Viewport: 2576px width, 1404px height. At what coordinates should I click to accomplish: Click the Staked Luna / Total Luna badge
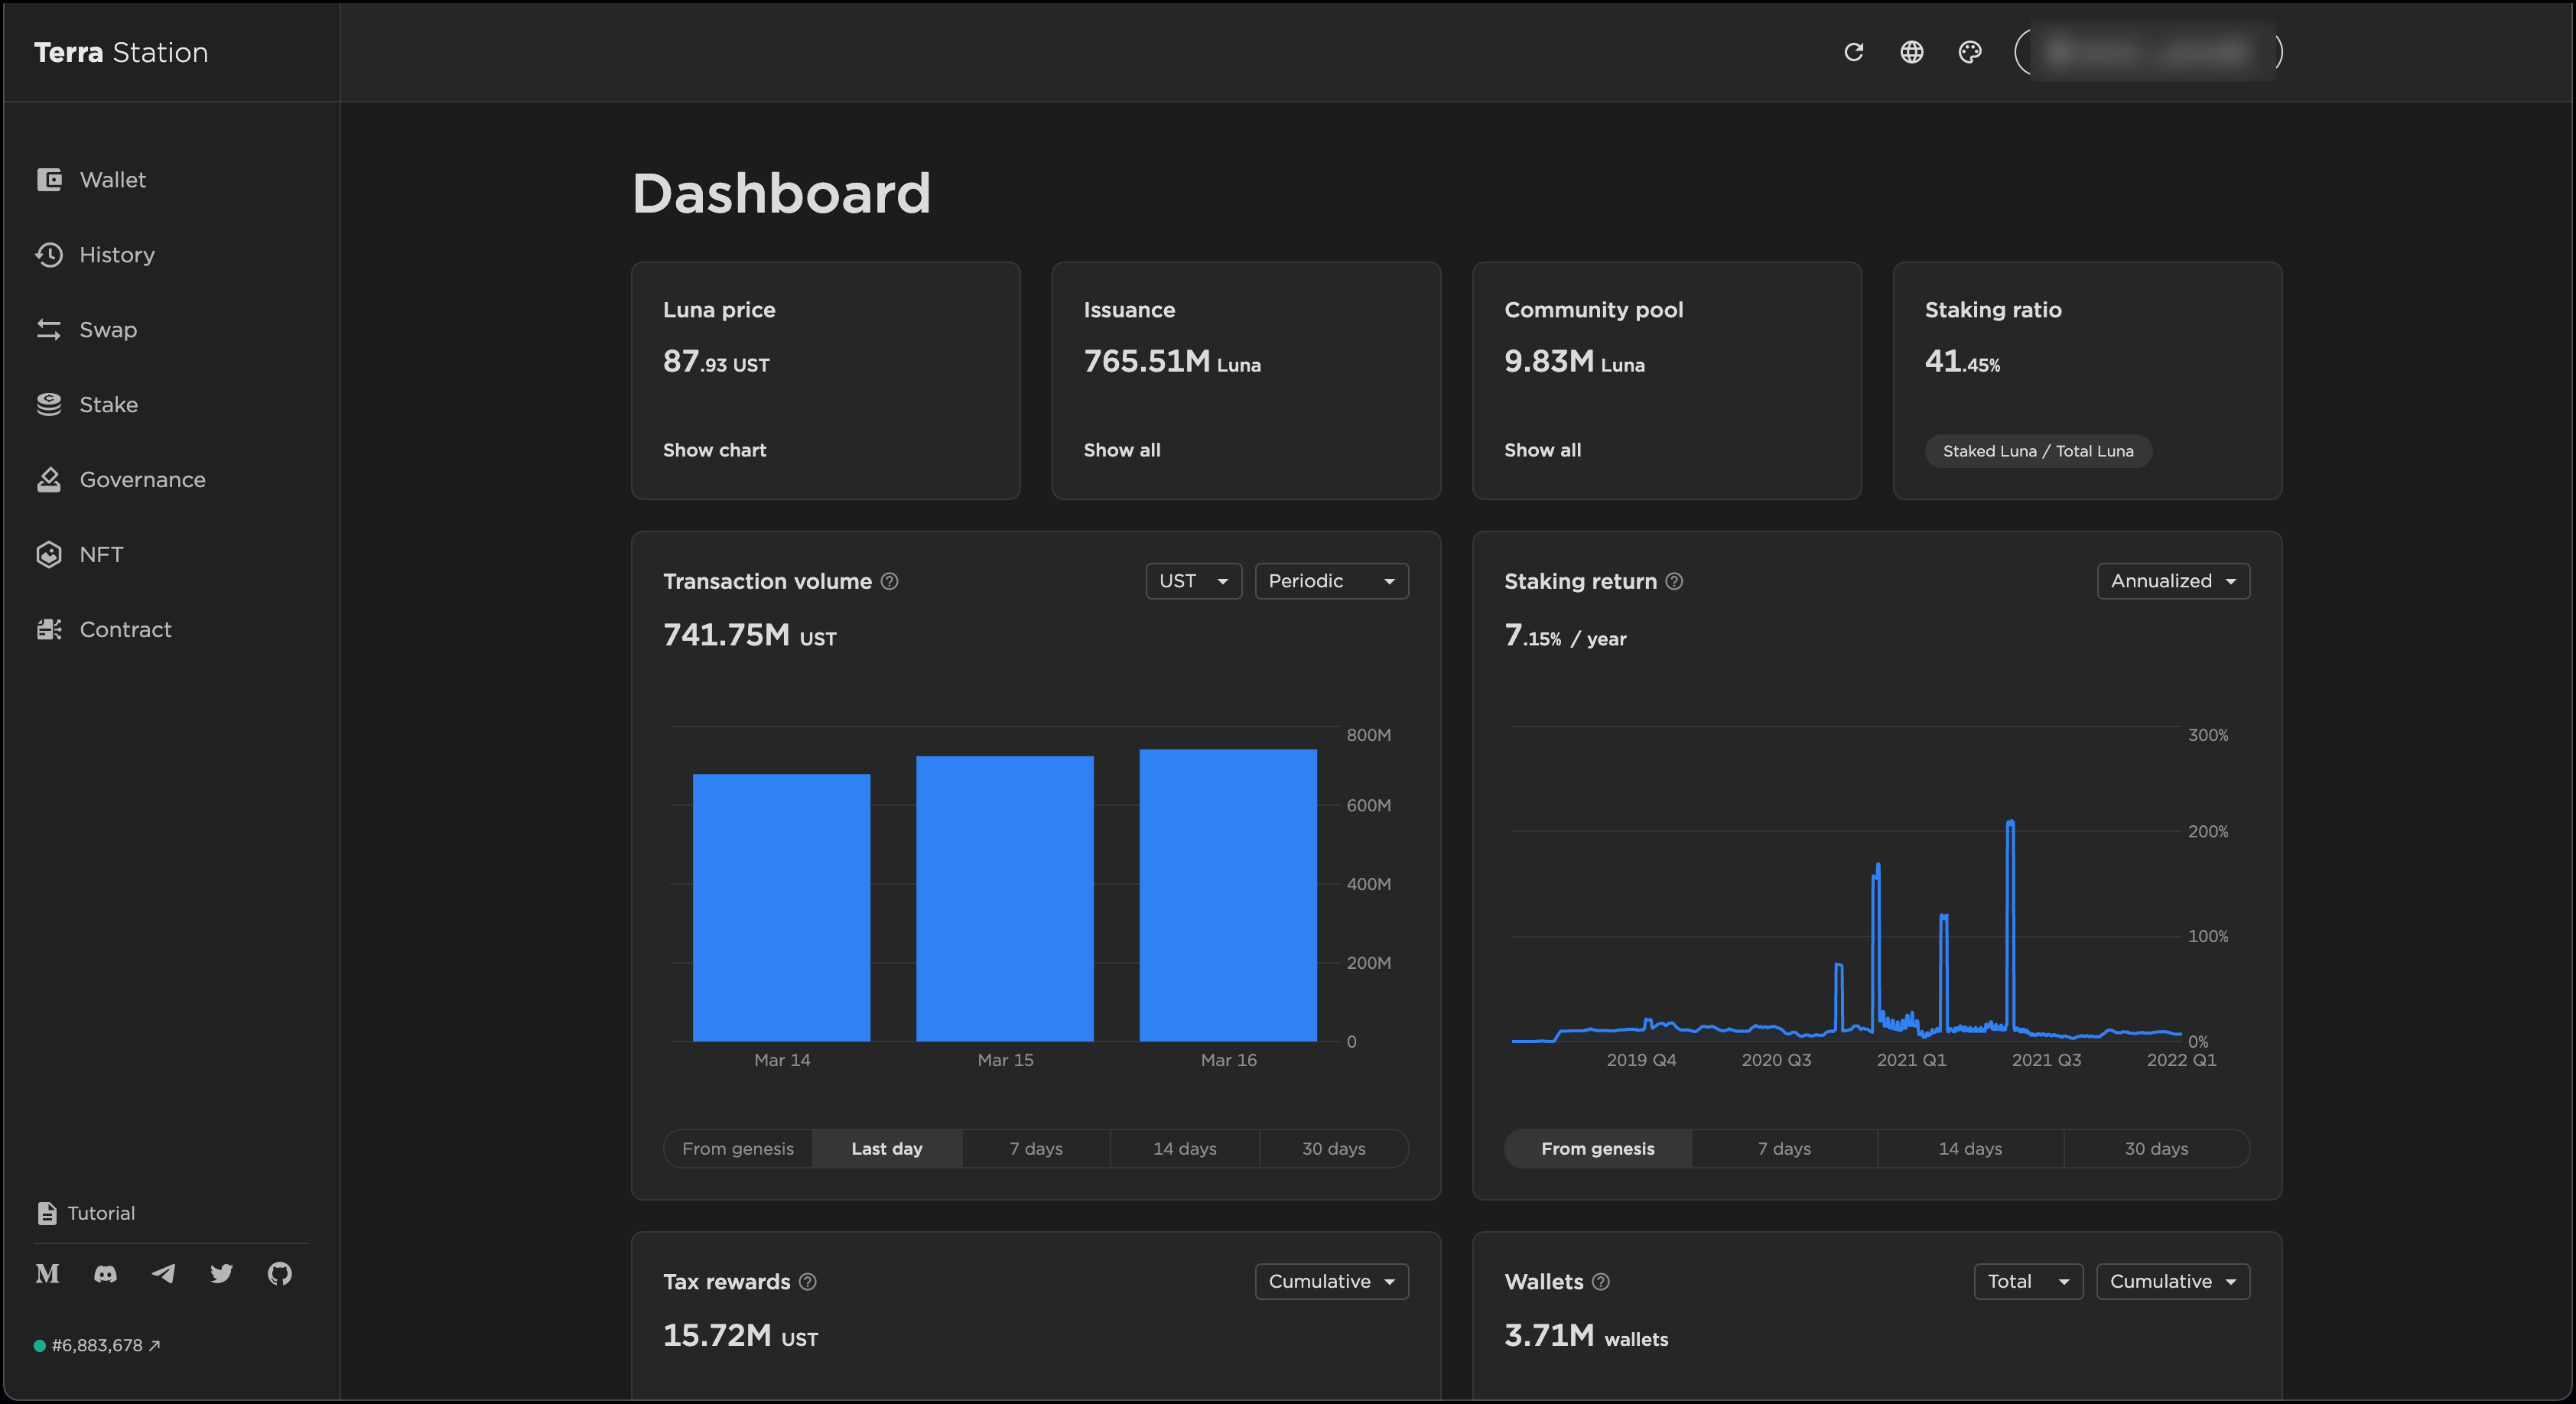(2038, 451)
